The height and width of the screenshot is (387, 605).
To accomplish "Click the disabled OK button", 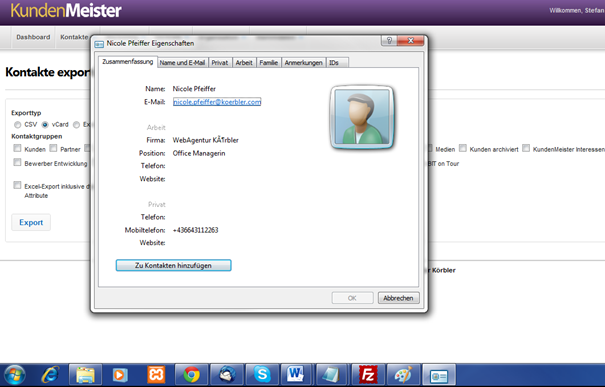I will (352, 298).
